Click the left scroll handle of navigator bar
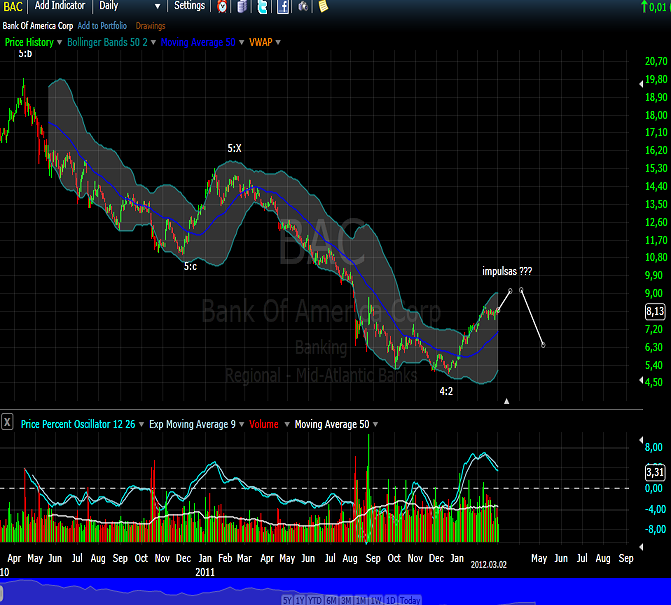Viewport: 671px width, 605px height. tap(1, 593)
